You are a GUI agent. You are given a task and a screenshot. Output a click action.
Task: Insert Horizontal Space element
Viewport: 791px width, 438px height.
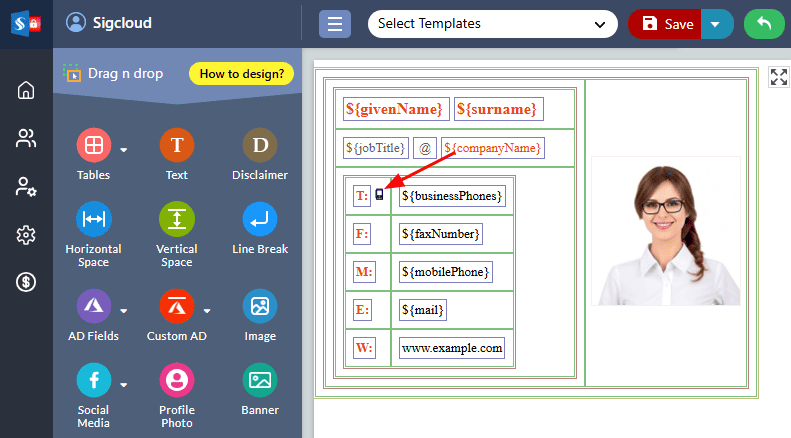tap(93, 219)
